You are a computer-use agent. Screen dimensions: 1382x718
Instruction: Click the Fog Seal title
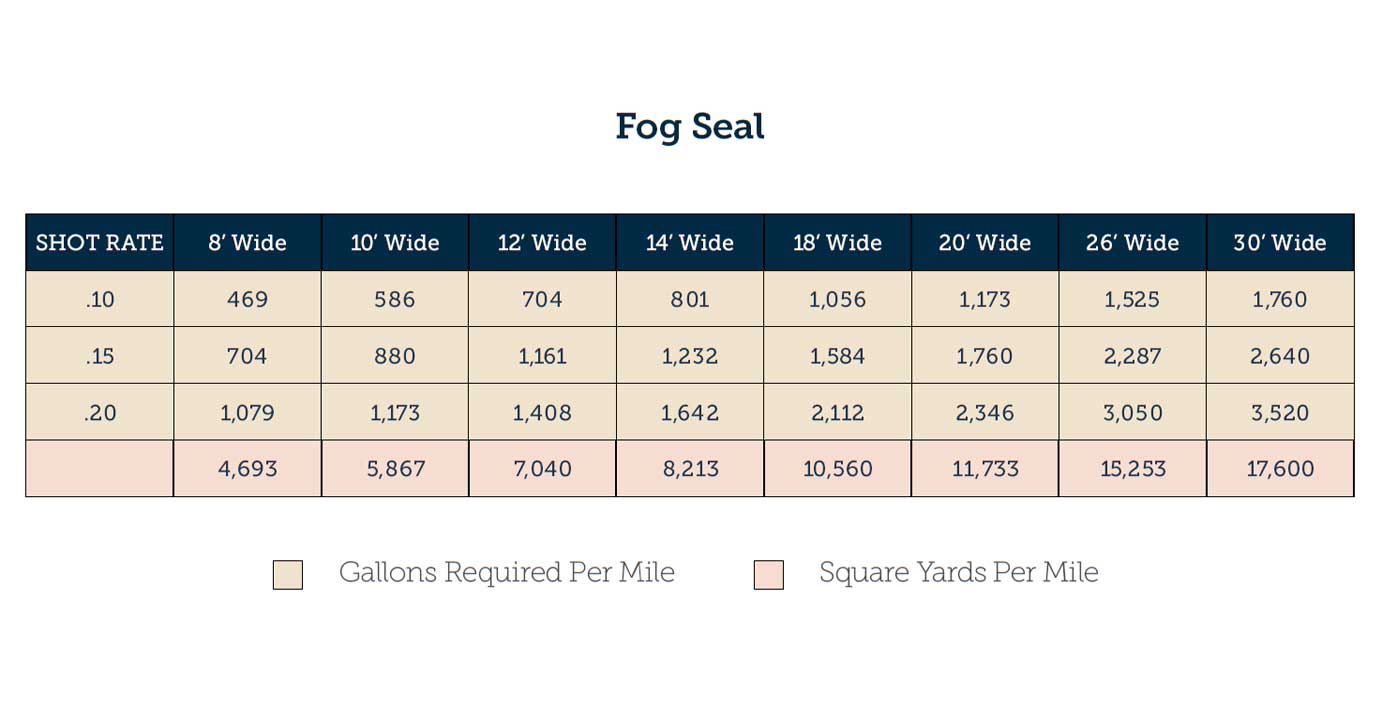tap(690, 128)
